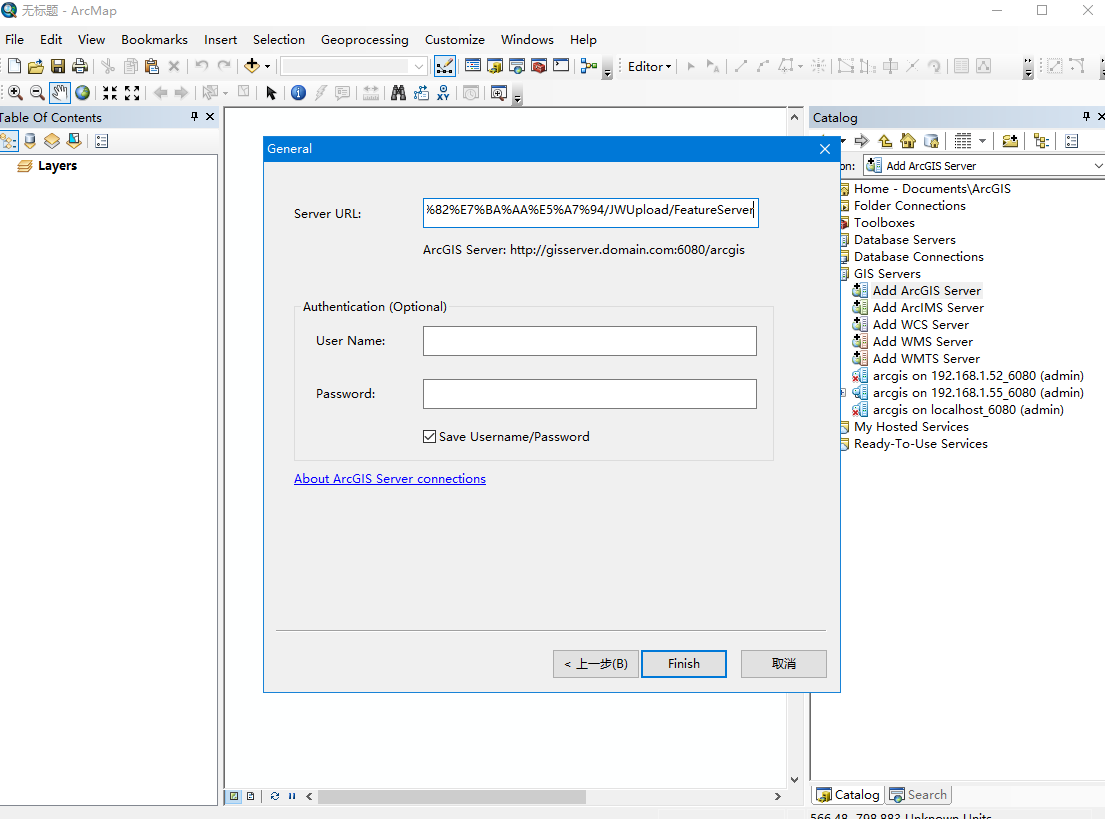Screen dimensions: 1105x819
Task: Toggle Save Username/Password checkbox
Action: (x=429, y=436)
